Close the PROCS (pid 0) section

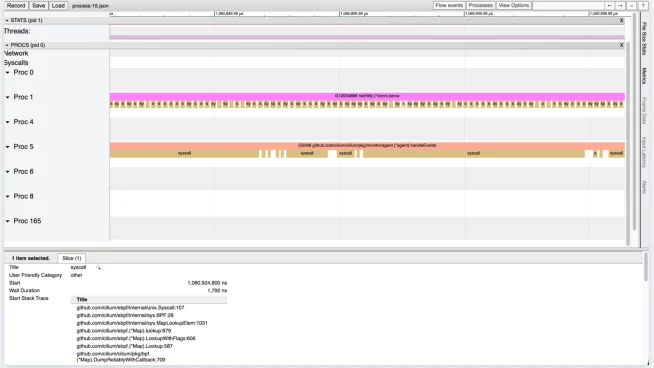[x=621, y=45]
